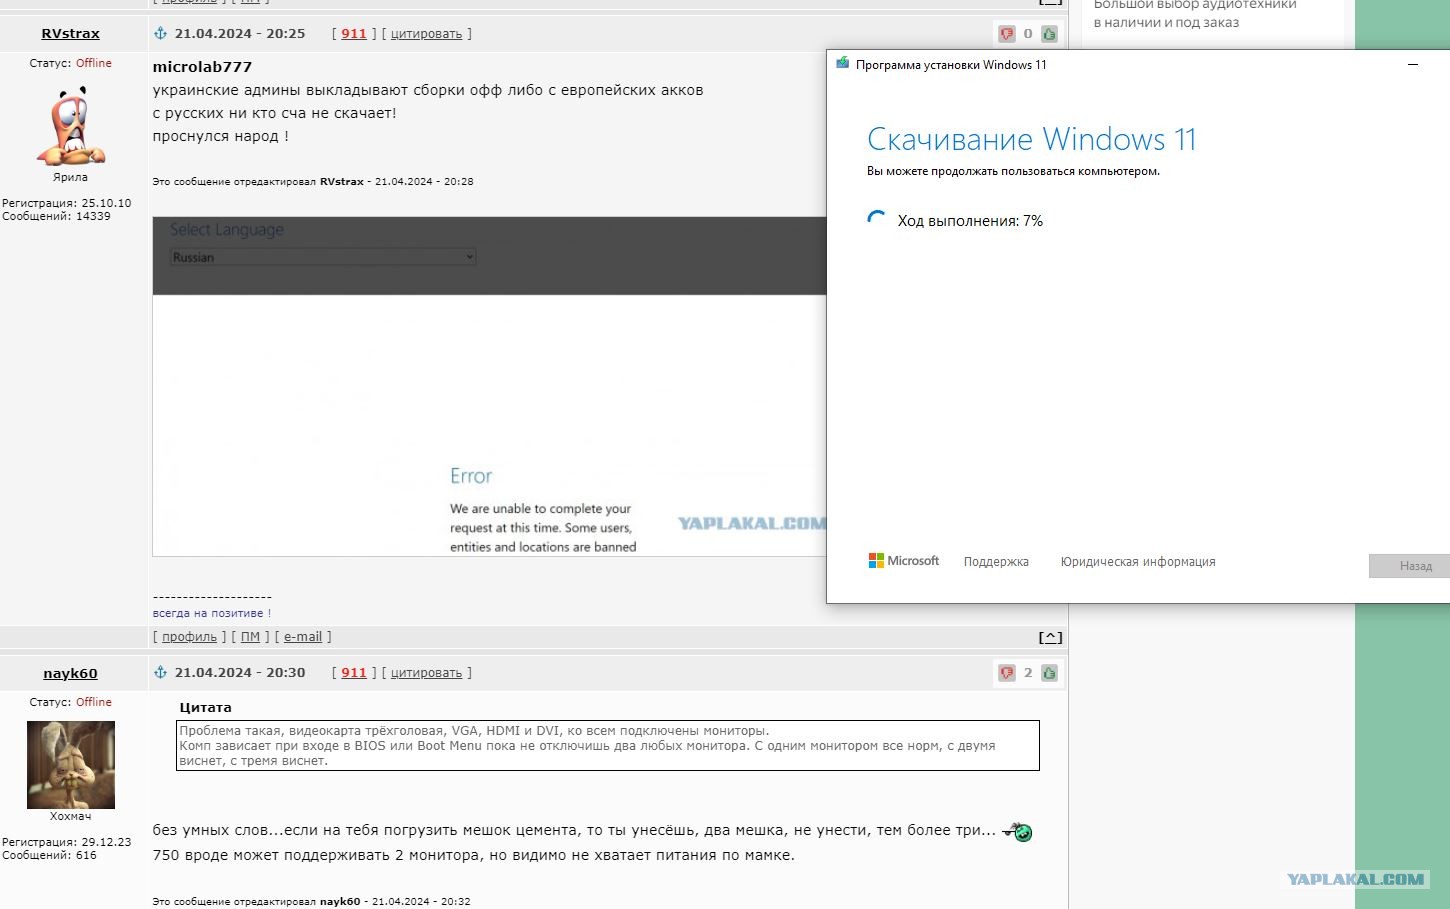
Task: Click thumbs-up icon on RVstrax's post
Action: coord(1049,34)
